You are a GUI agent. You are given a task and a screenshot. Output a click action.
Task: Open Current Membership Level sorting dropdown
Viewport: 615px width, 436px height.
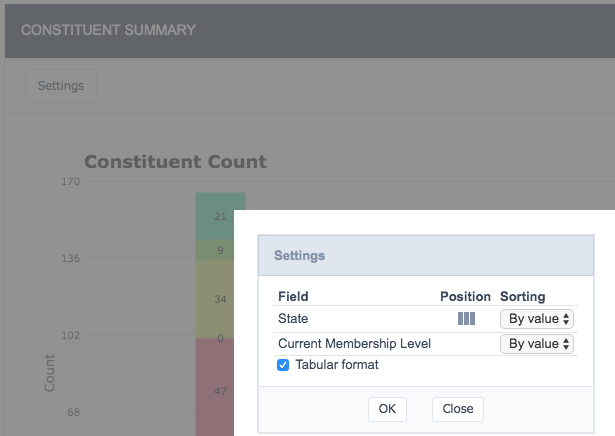point(537,344)
